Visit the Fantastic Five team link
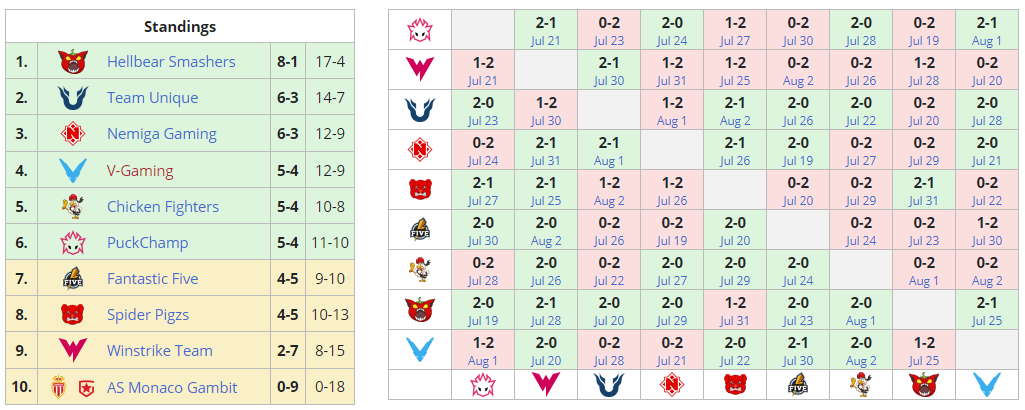 (x=152, y=279)
